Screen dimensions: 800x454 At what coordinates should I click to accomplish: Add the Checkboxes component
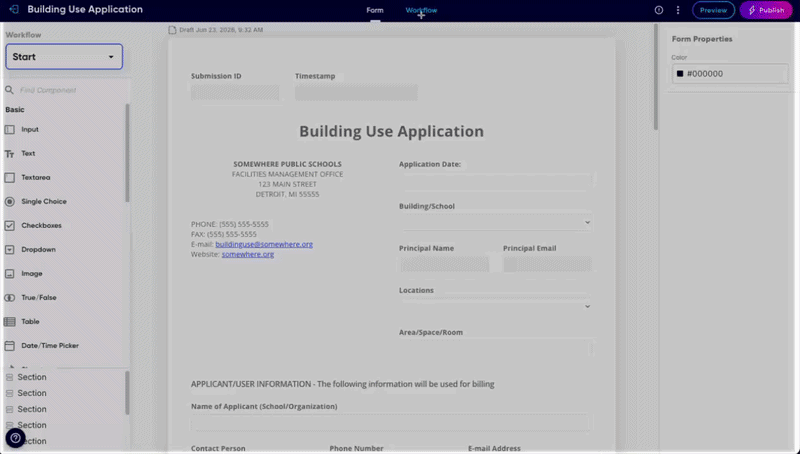click(41, 225)
